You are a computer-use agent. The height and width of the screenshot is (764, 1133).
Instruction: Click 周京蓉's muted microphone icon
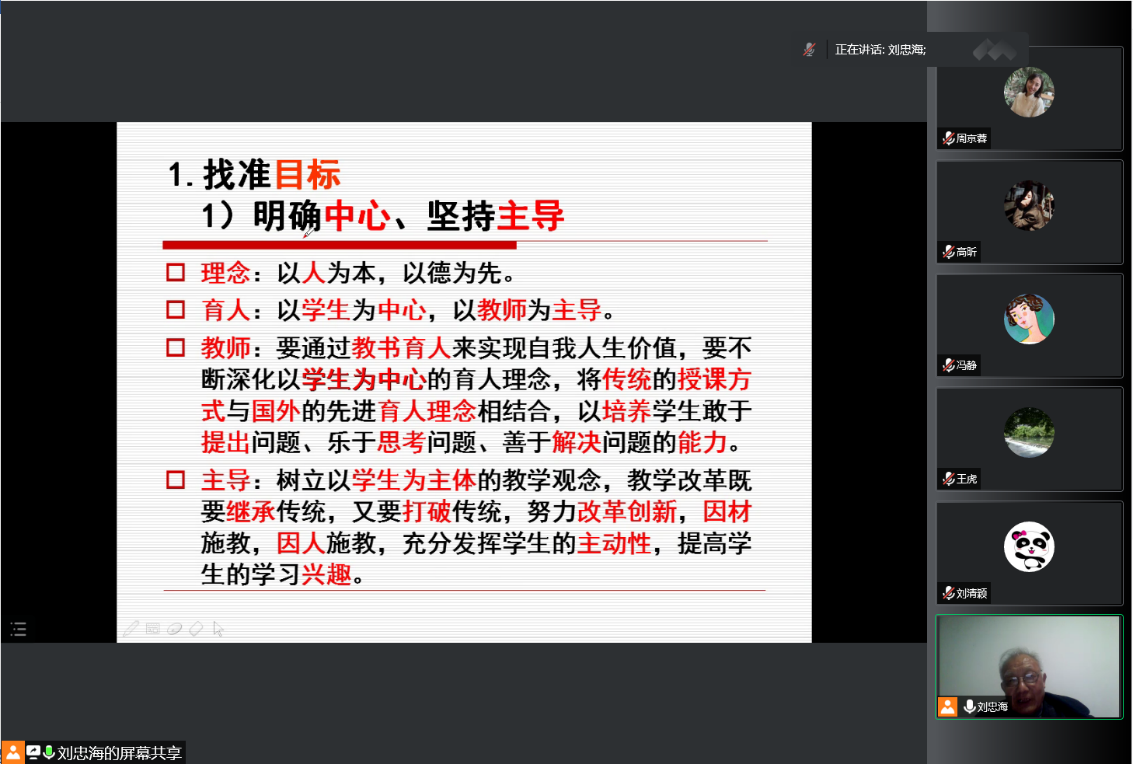coord(948,139)
